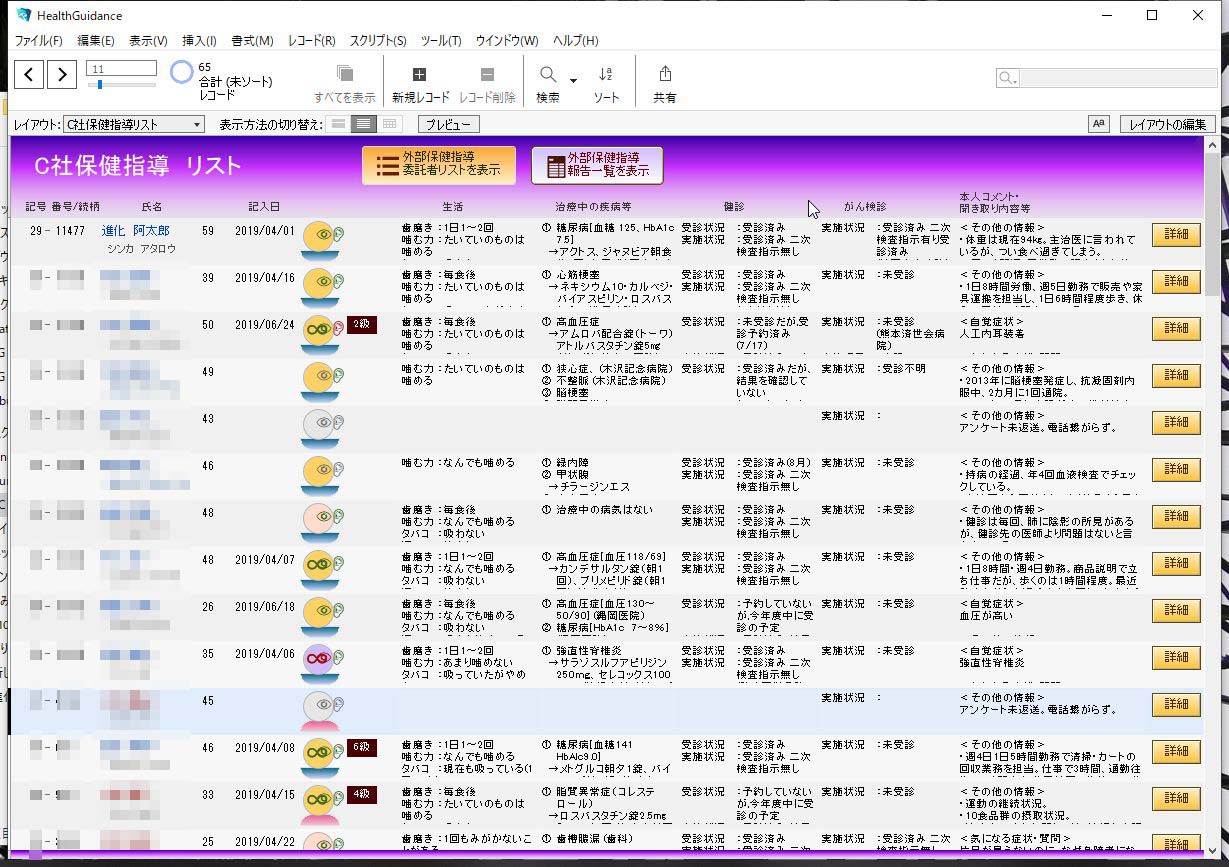Click the found-set pie circle icon
The image size is (1229, 867).
tap(181, 73)
